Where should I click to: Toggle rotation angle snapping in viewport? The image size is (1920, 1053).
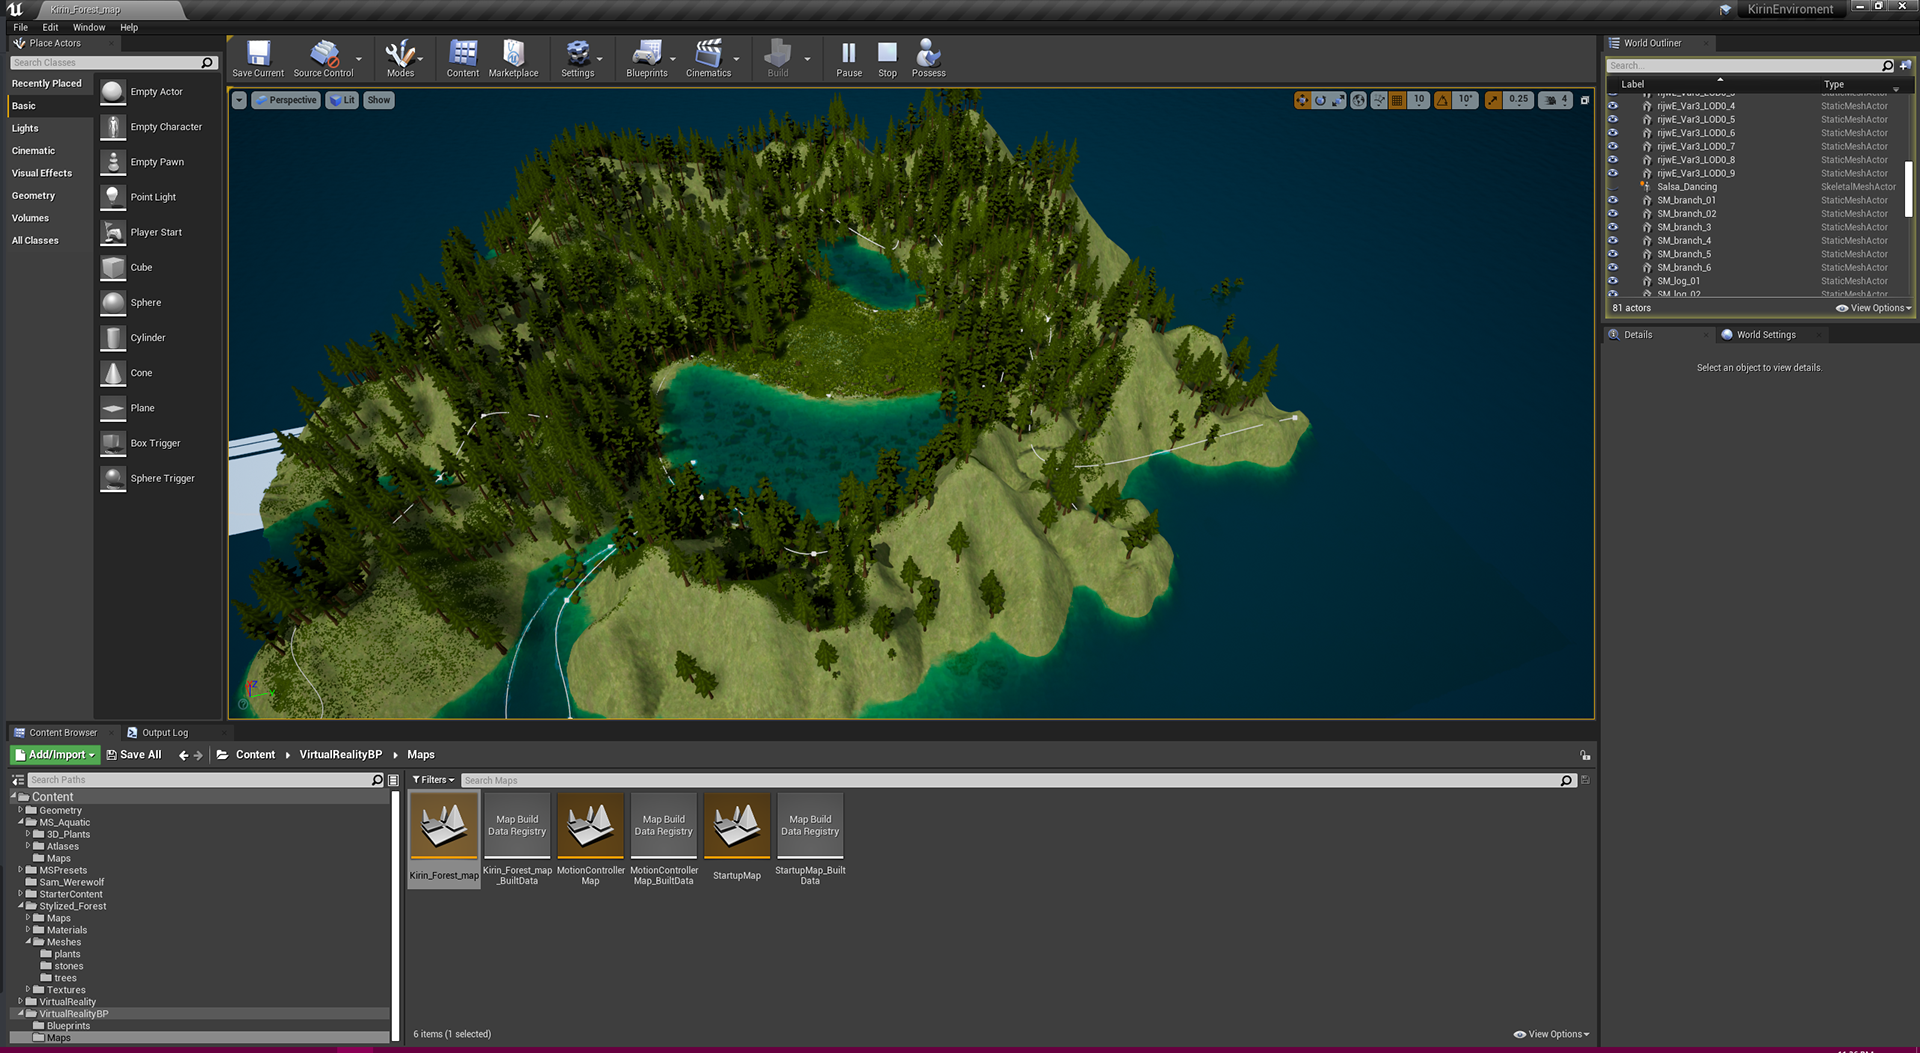coord(1442,100)
